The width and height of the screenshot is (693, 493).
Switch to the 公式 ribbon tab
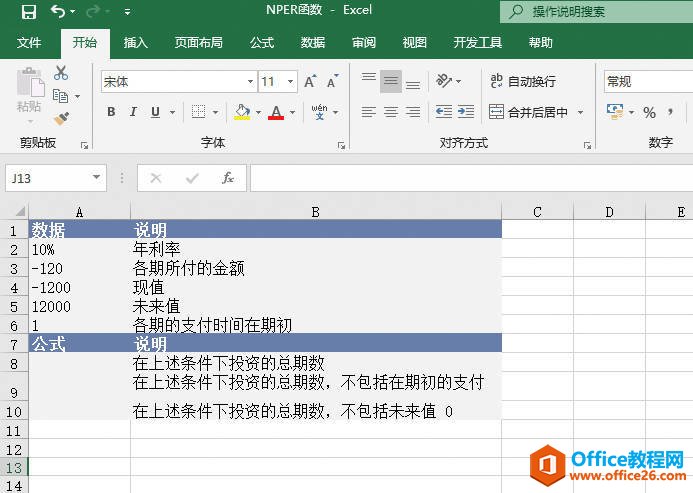point(262,43)
